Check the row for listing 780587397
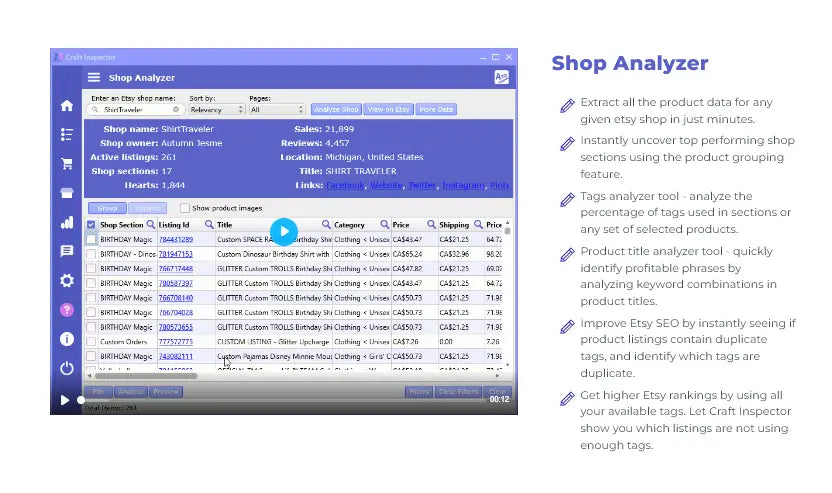Image resolution: width=832 pixels, height=493 pixels. [91, 283]
